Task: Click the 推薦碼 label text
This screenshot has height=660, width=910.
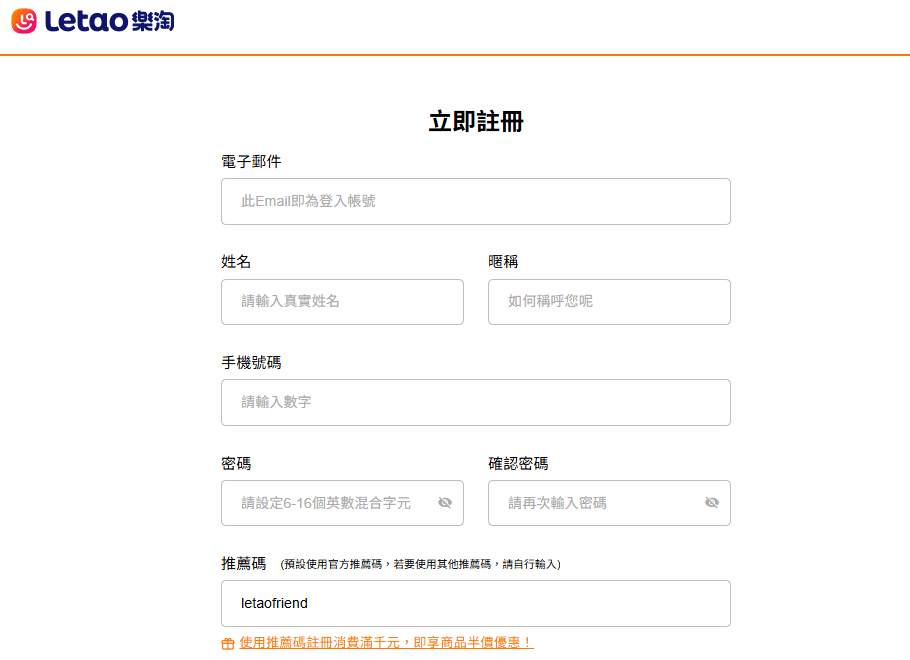Action: pos(243,563)
